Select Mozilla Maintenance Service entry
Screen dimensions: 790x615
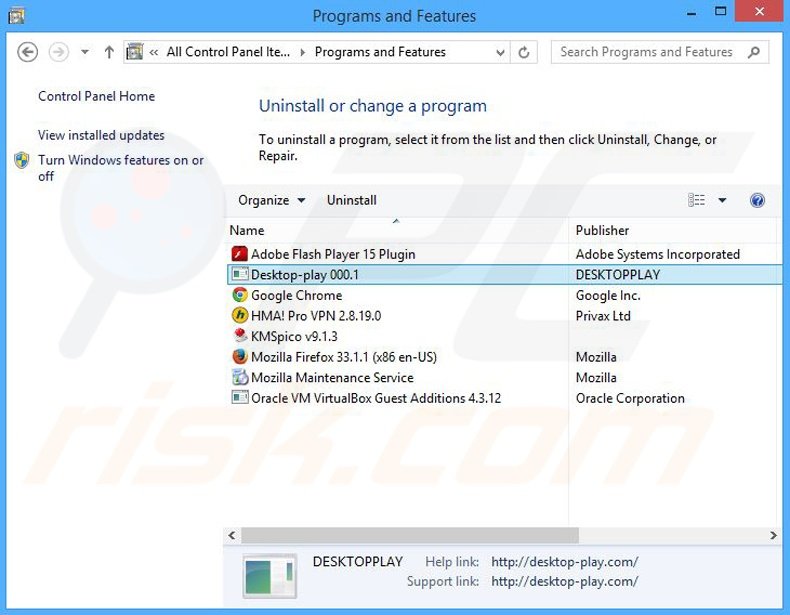click(x=332, y=378)
